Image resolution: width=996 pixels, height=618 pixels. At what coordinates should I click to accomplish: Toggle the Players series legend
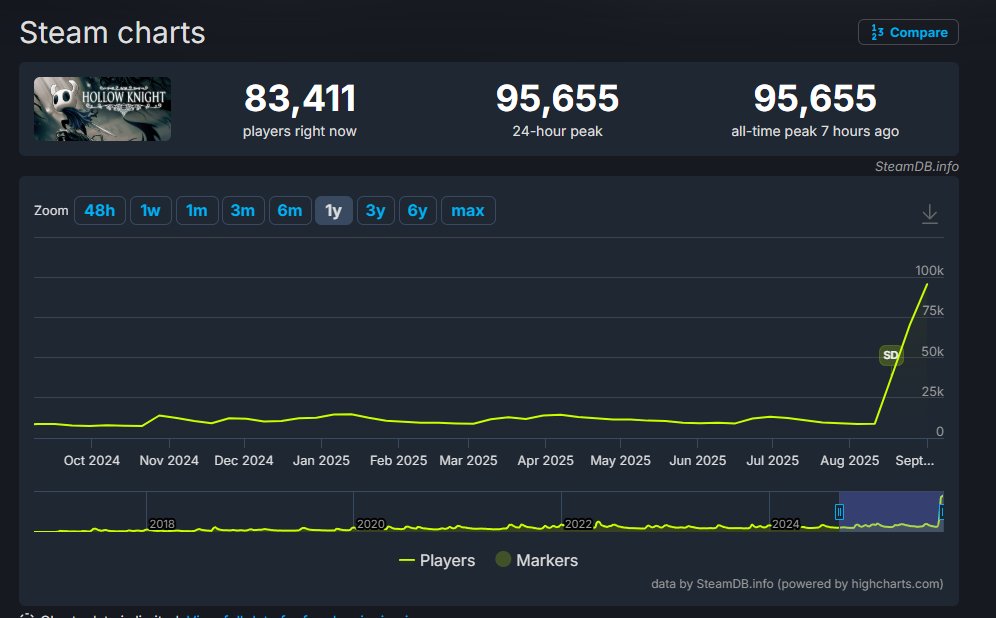(437, 560)
